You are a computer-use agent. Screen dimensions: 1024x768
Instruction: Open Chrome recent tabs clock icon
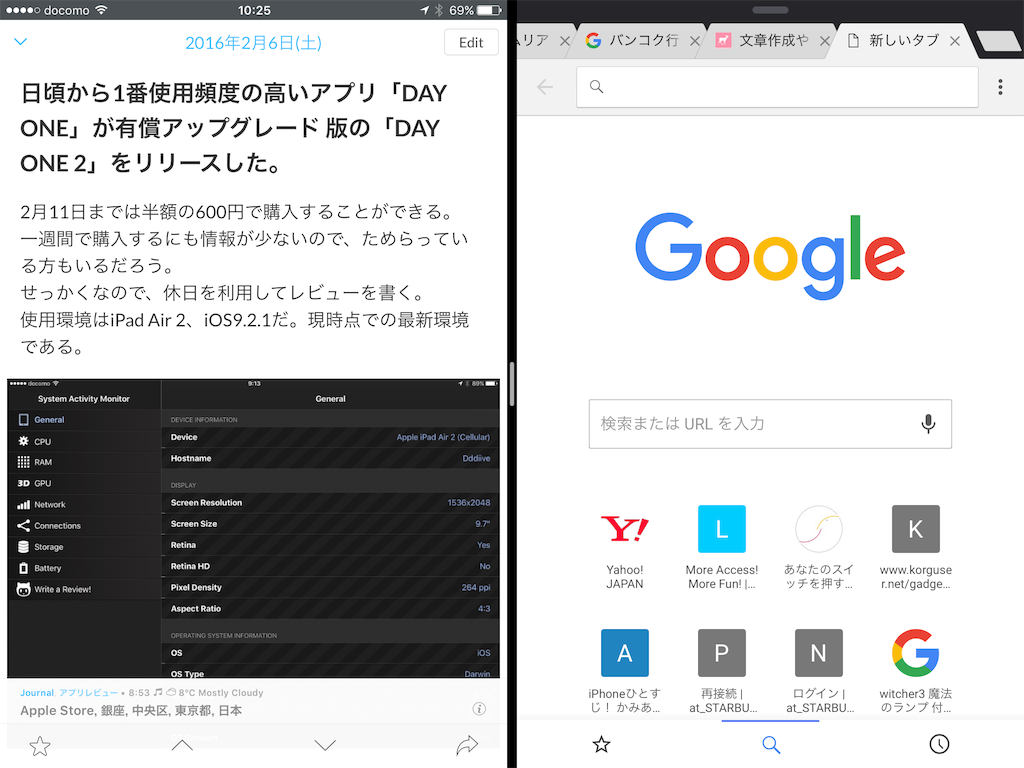[938, 744]
